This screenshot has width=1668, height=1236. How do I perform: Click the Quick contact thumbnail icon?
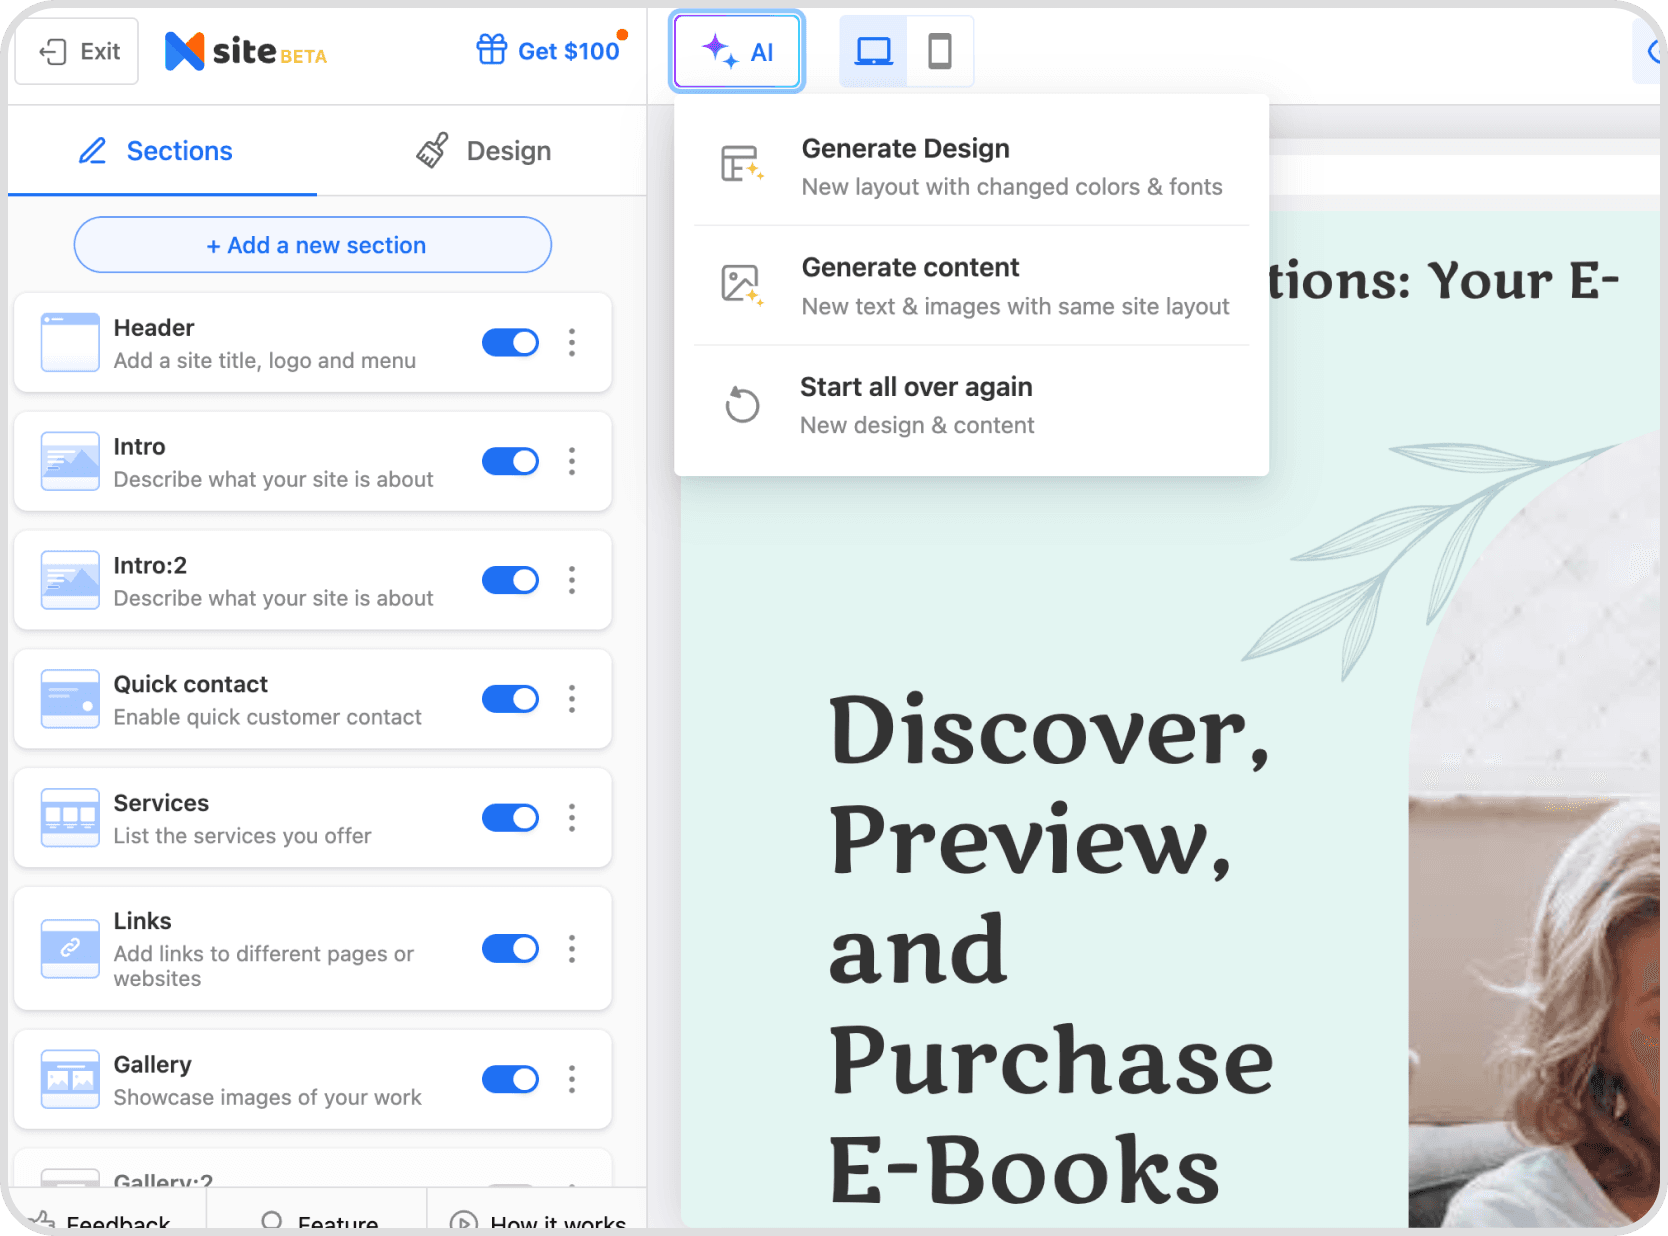click(x=70, y=699)
